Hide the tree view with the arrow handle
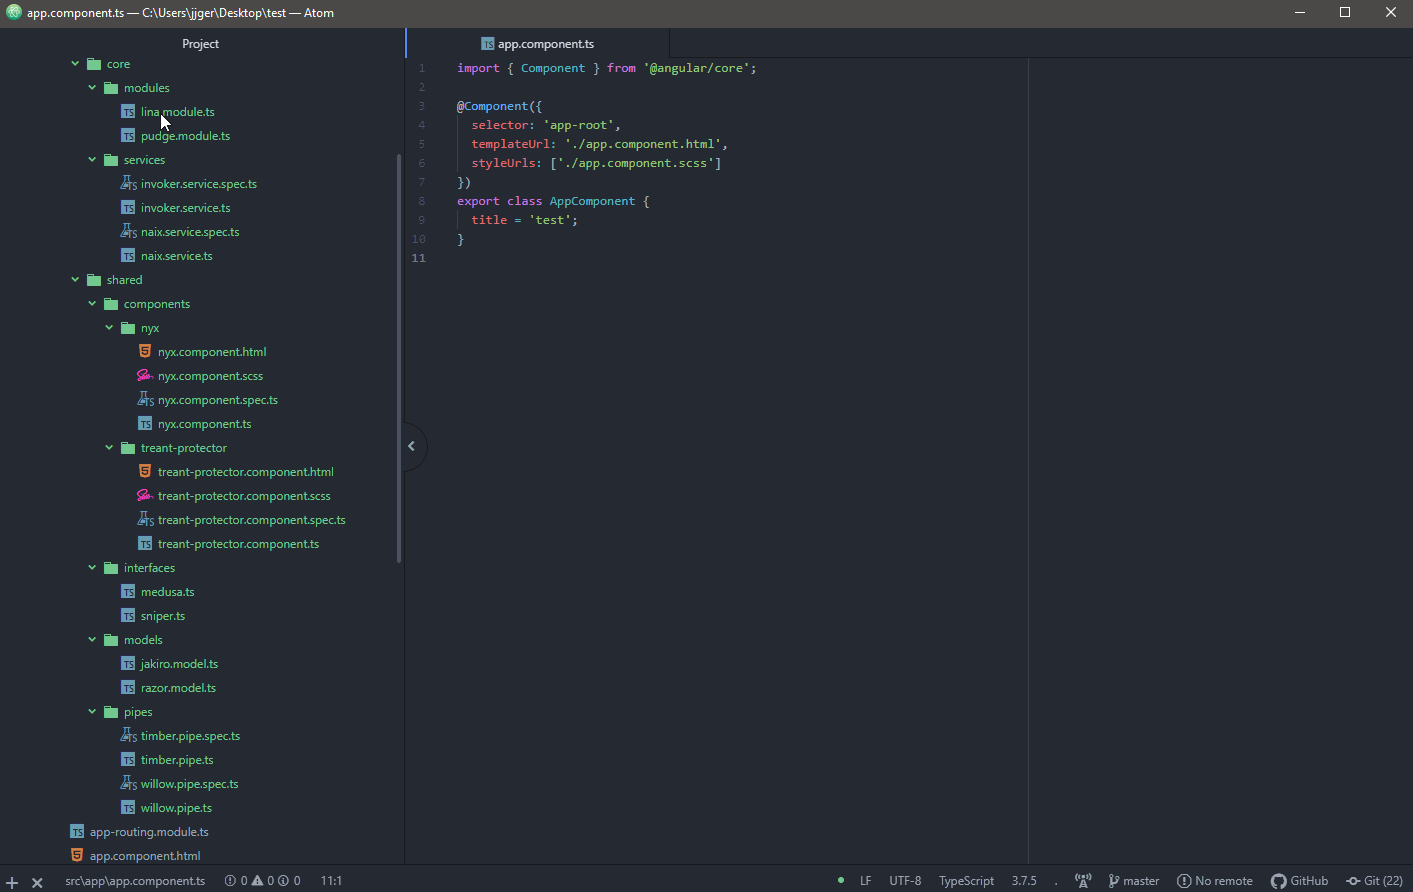1413x892 pixels. [412, 446]
